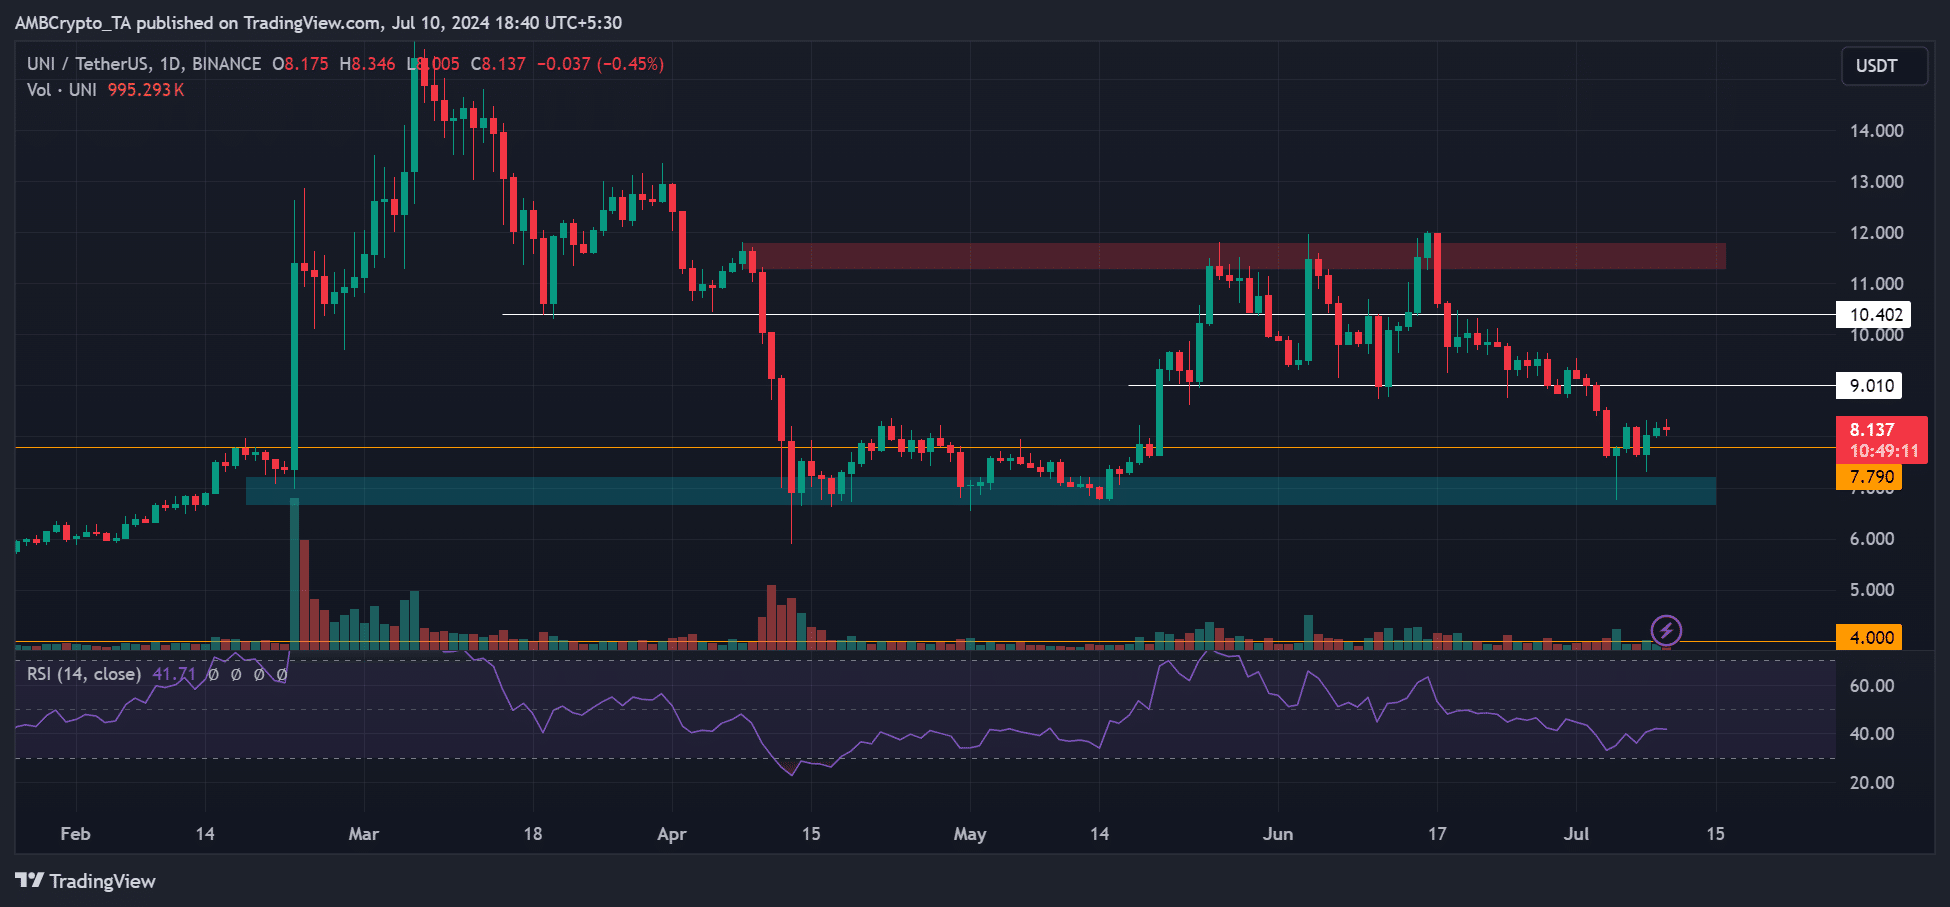Select the 9.010 price level label
Screen dimensions: 1950x907
point(1870,386)
